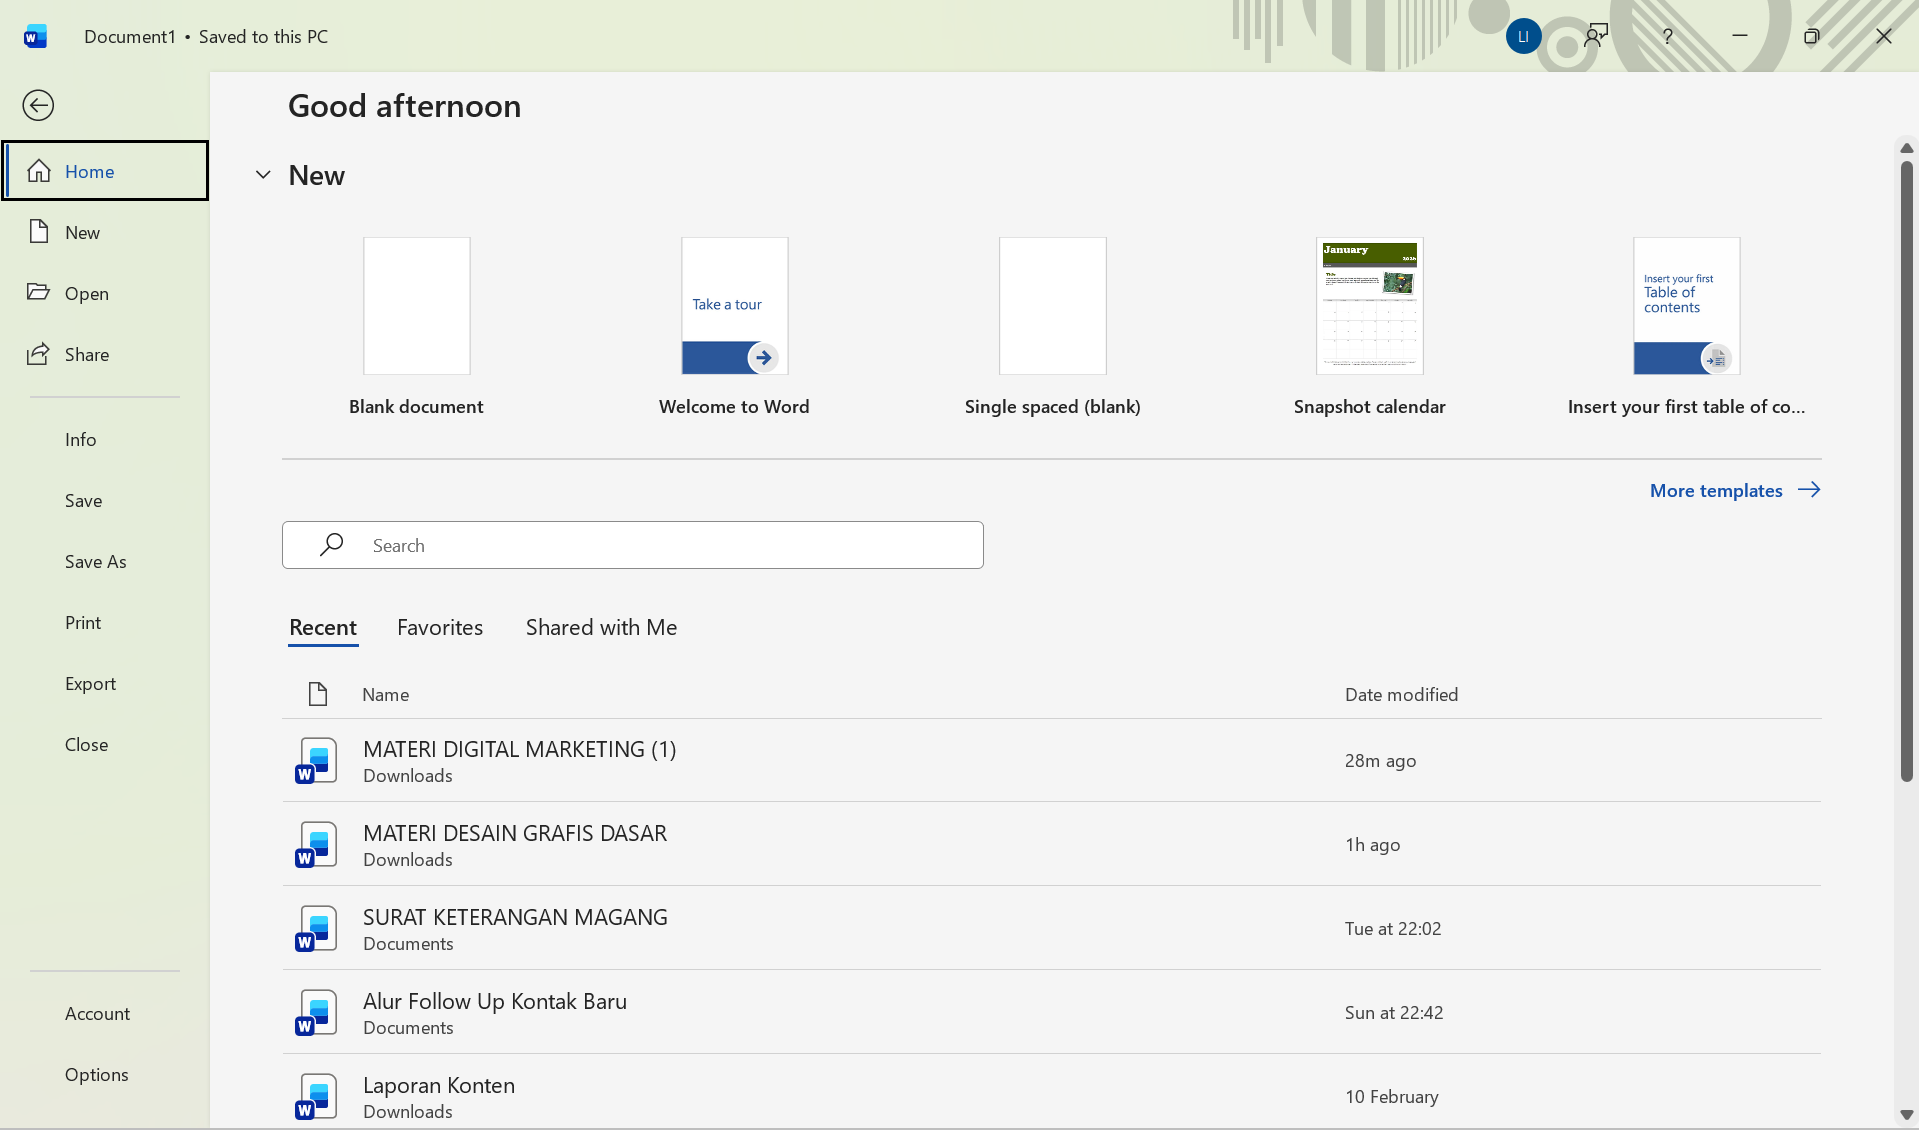This screenshot has height=1130, width=1919.
Task: Open the Snapshot calendar template
Action: click(1369, 306)
